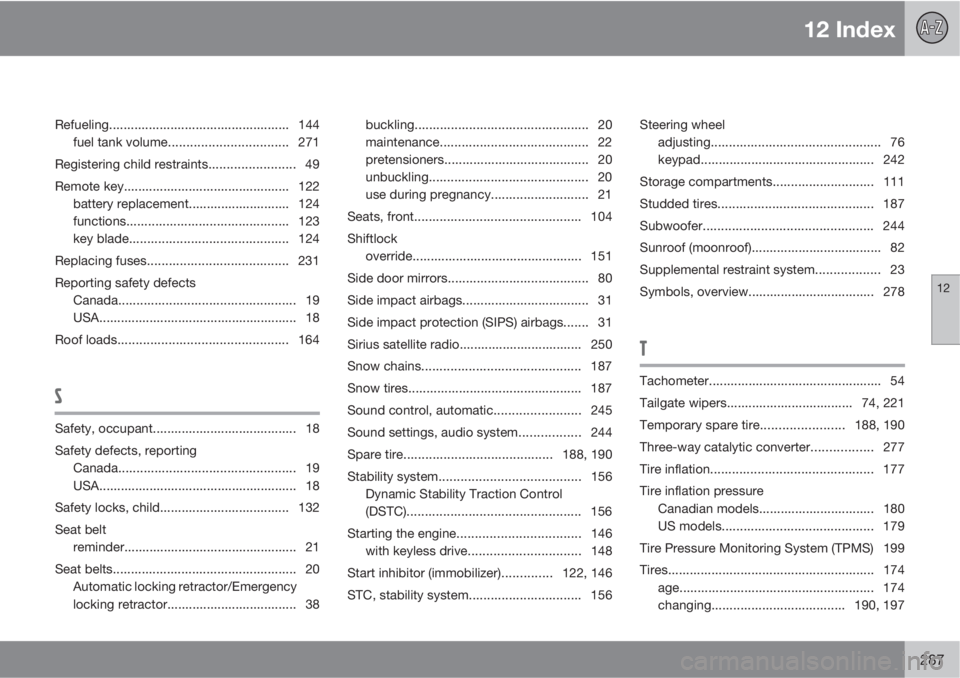Select the 'Studded tires' entry
The height and width of the screenshot is (678, 960).
pyautogui.click(x=772, y=204)
